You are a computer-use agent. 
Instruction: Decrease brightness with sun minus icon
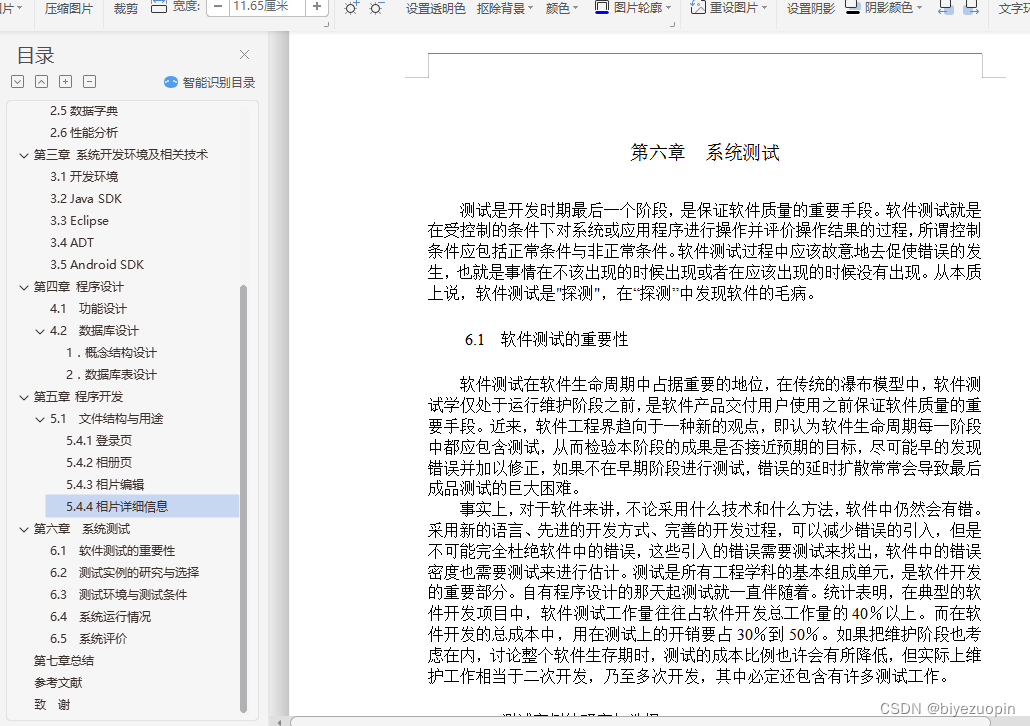pyautogui.click(x=376, y=8)
